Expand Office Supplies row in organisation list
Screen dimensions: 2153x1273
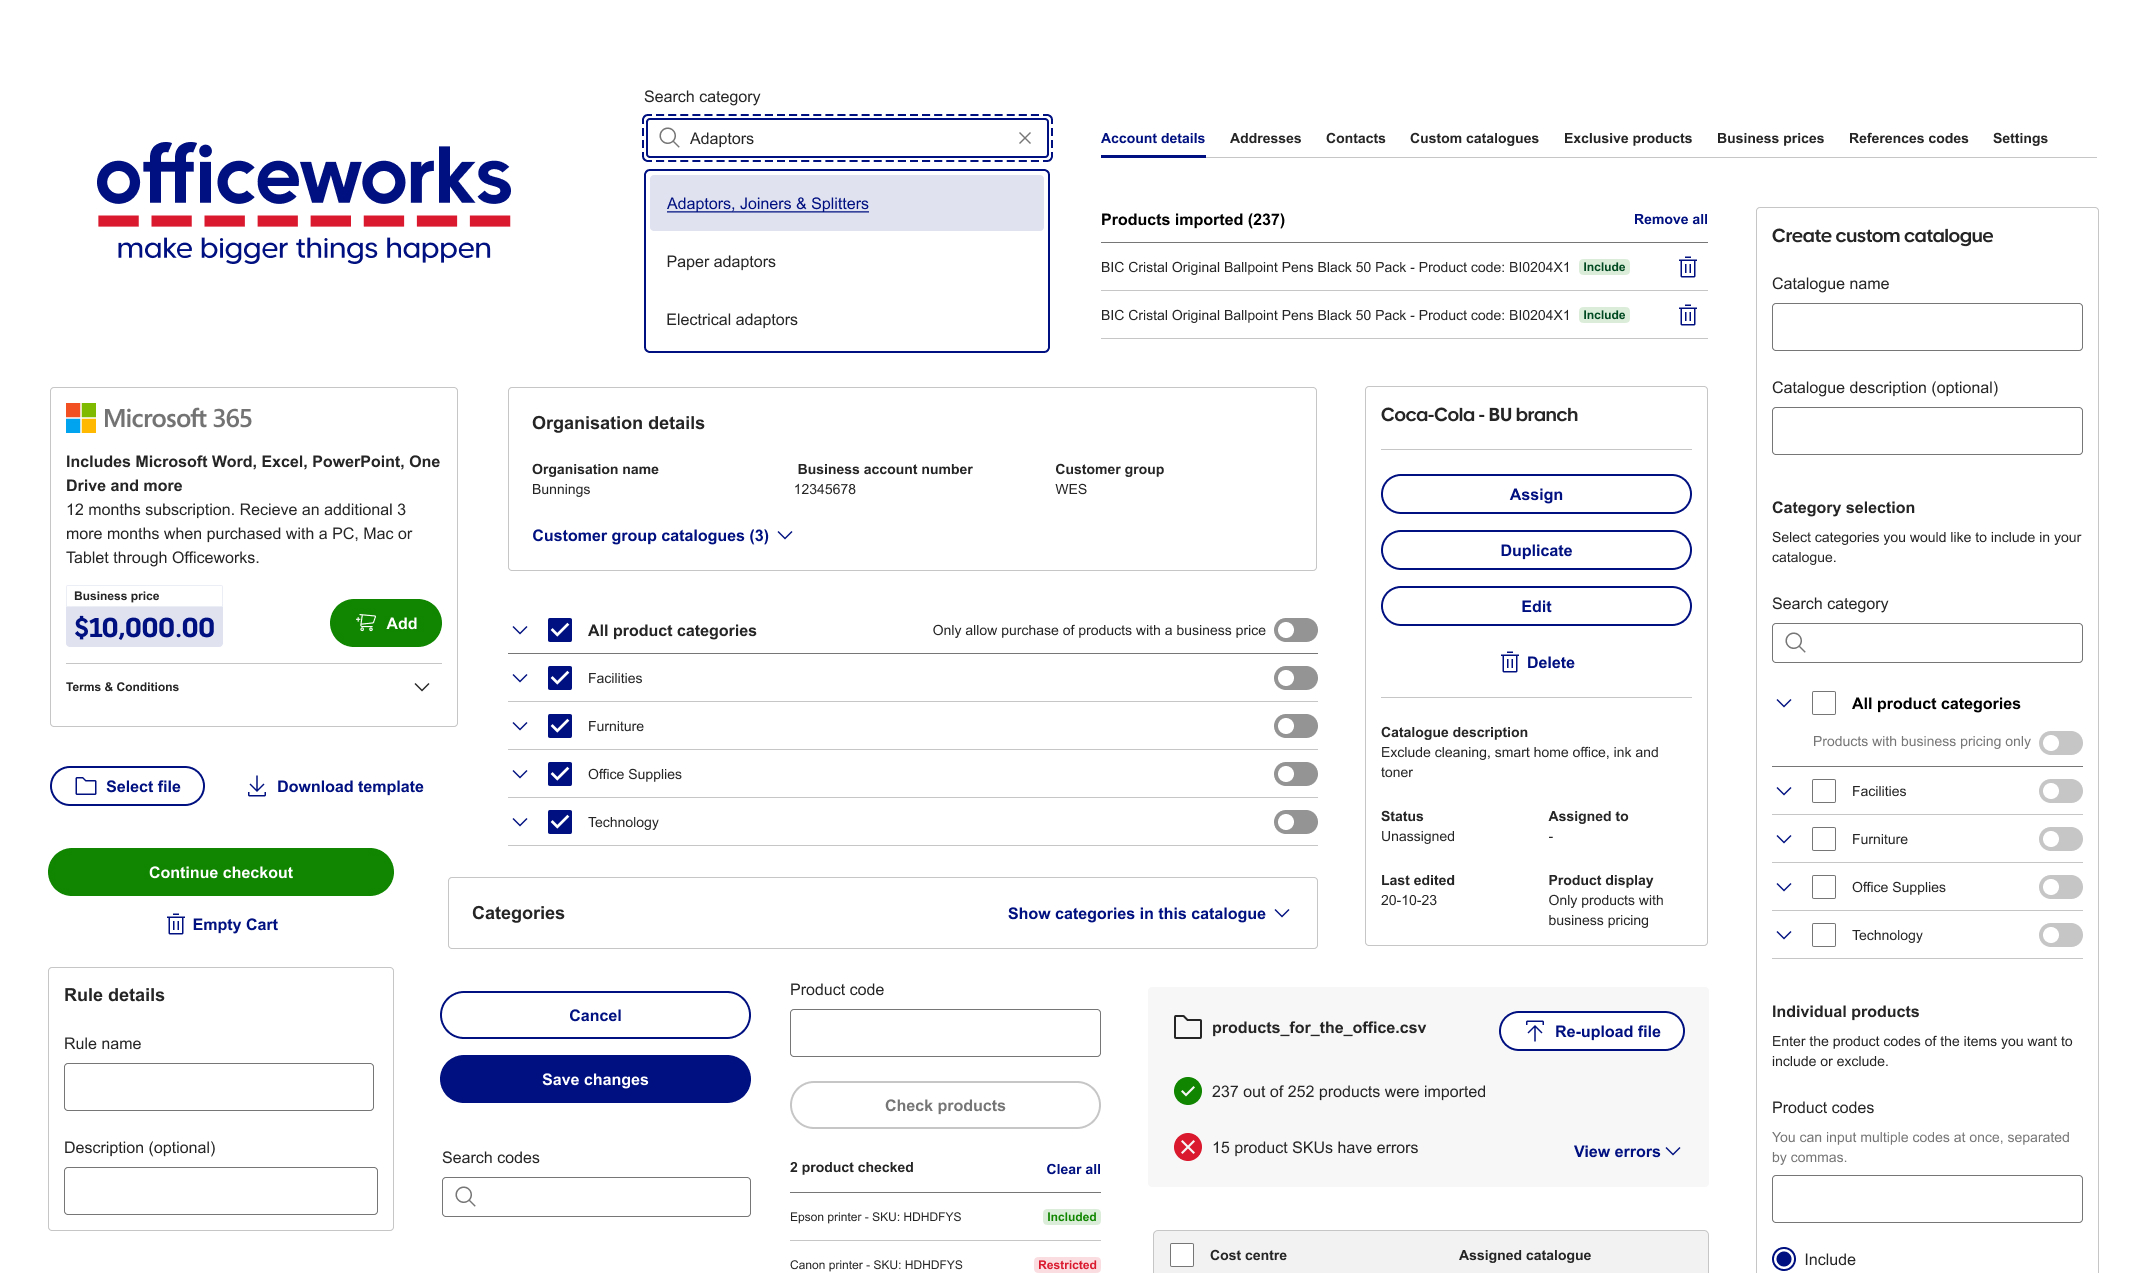point(519,774)
